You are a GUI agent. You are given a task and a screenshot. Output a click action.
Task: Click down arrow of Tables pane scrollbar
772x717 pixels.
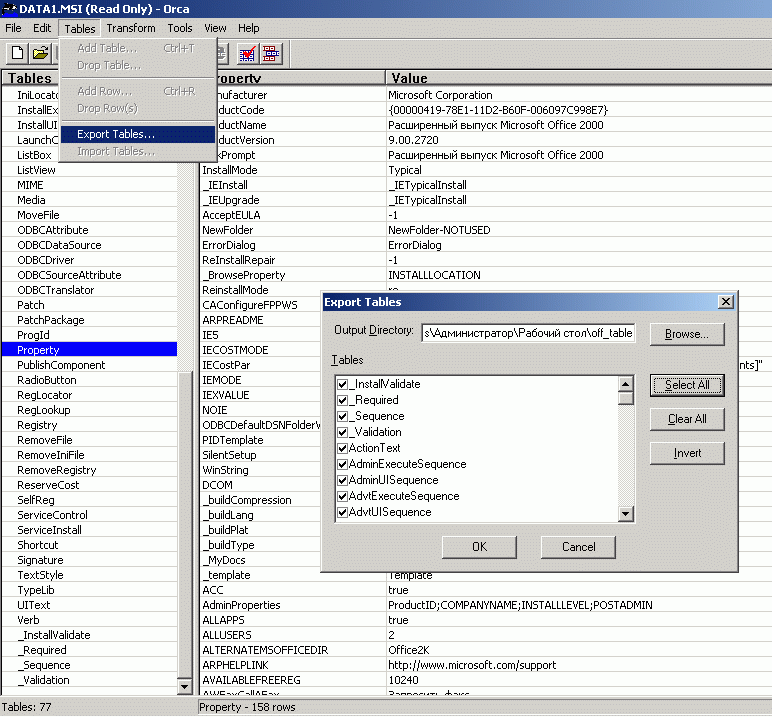click(185, 686)
